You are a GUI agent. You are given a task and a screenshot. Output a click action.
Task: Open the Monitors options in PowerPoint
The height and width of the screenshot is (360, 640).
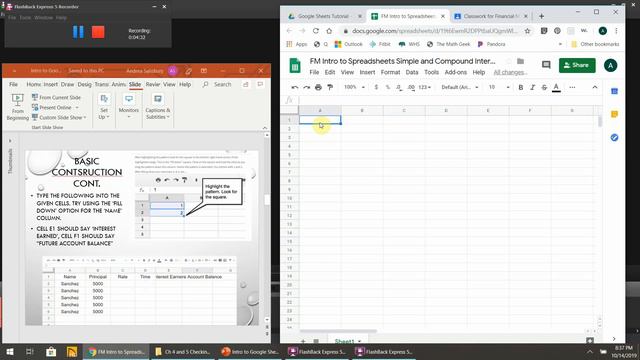(129, 107)
